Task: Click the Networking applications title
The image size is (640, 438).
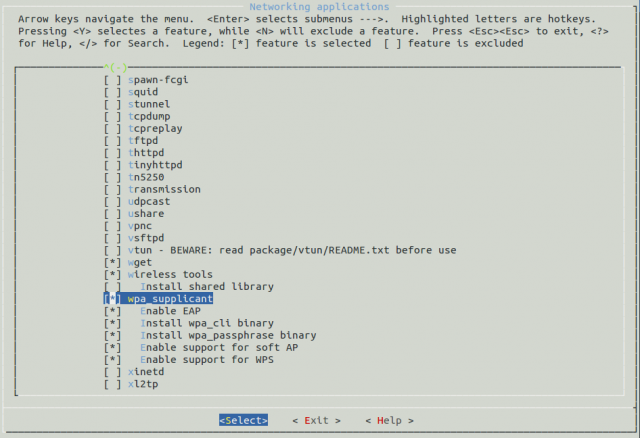Action: [x=319, y=7]
